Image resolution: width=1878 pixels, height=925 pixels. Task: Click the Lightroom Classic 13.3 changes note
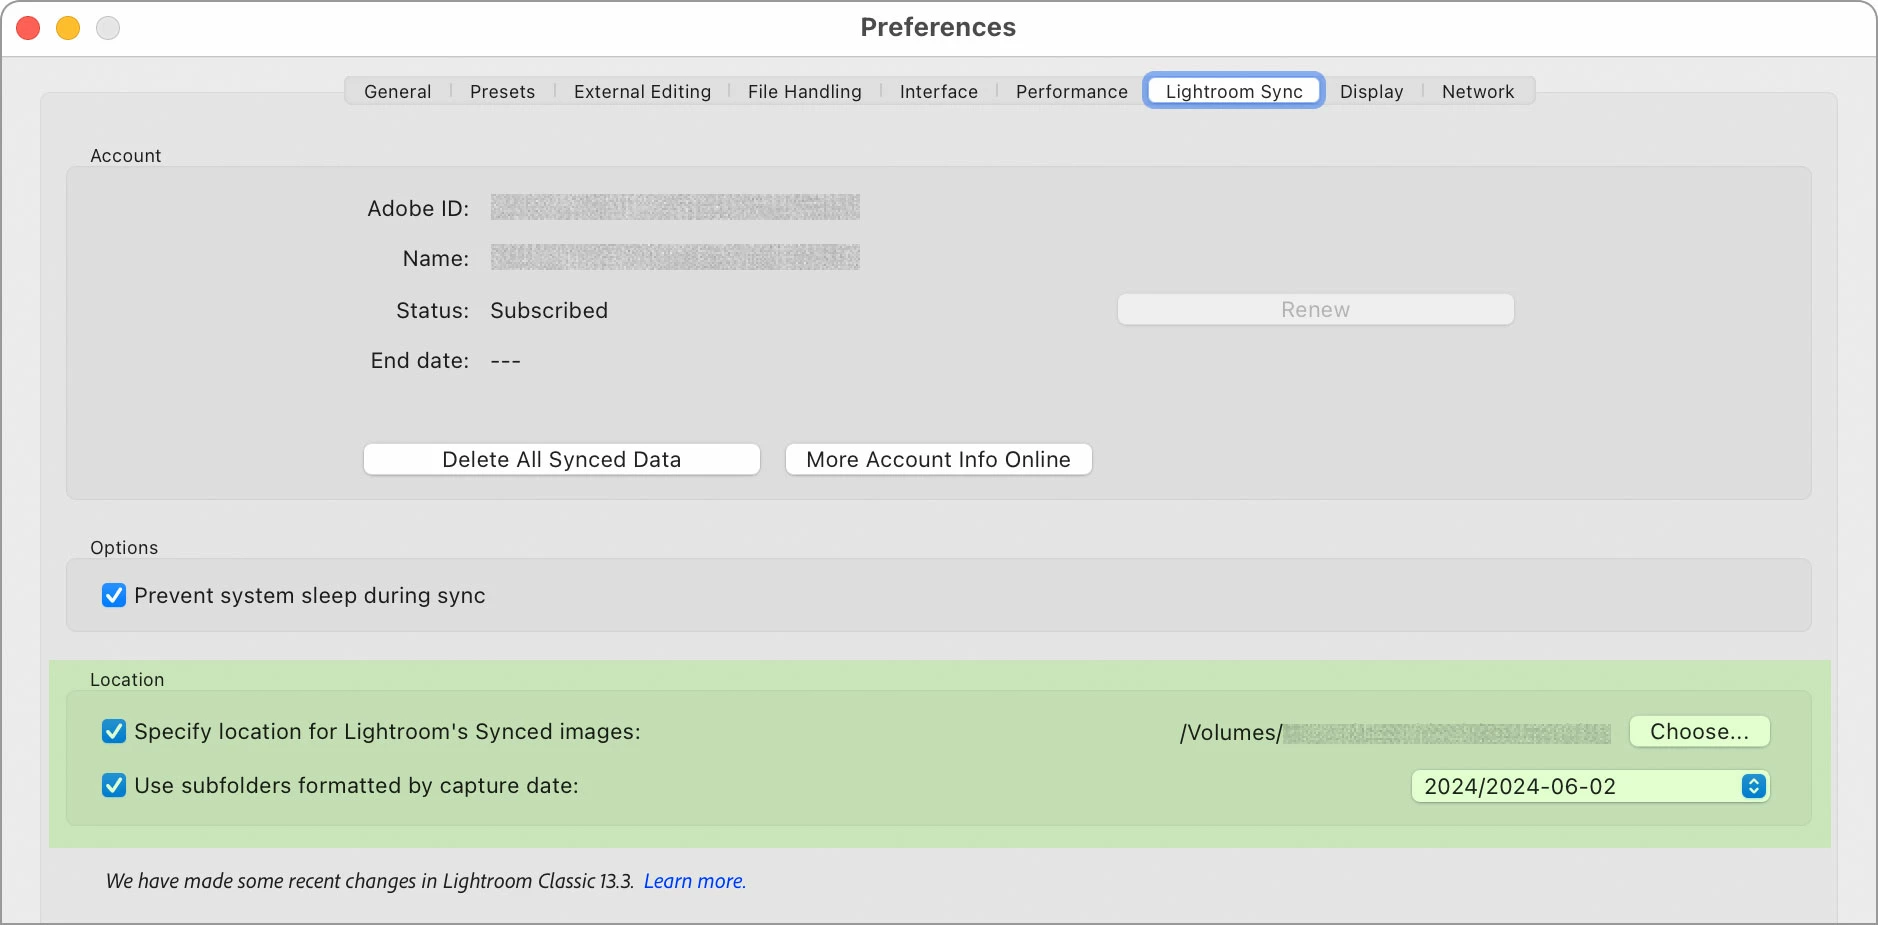(370, 881)
